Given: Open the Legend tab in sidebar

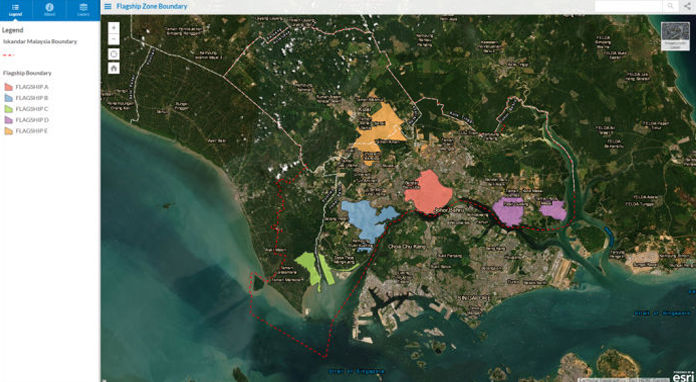Looking at the screenshot, I should point(16,10).
